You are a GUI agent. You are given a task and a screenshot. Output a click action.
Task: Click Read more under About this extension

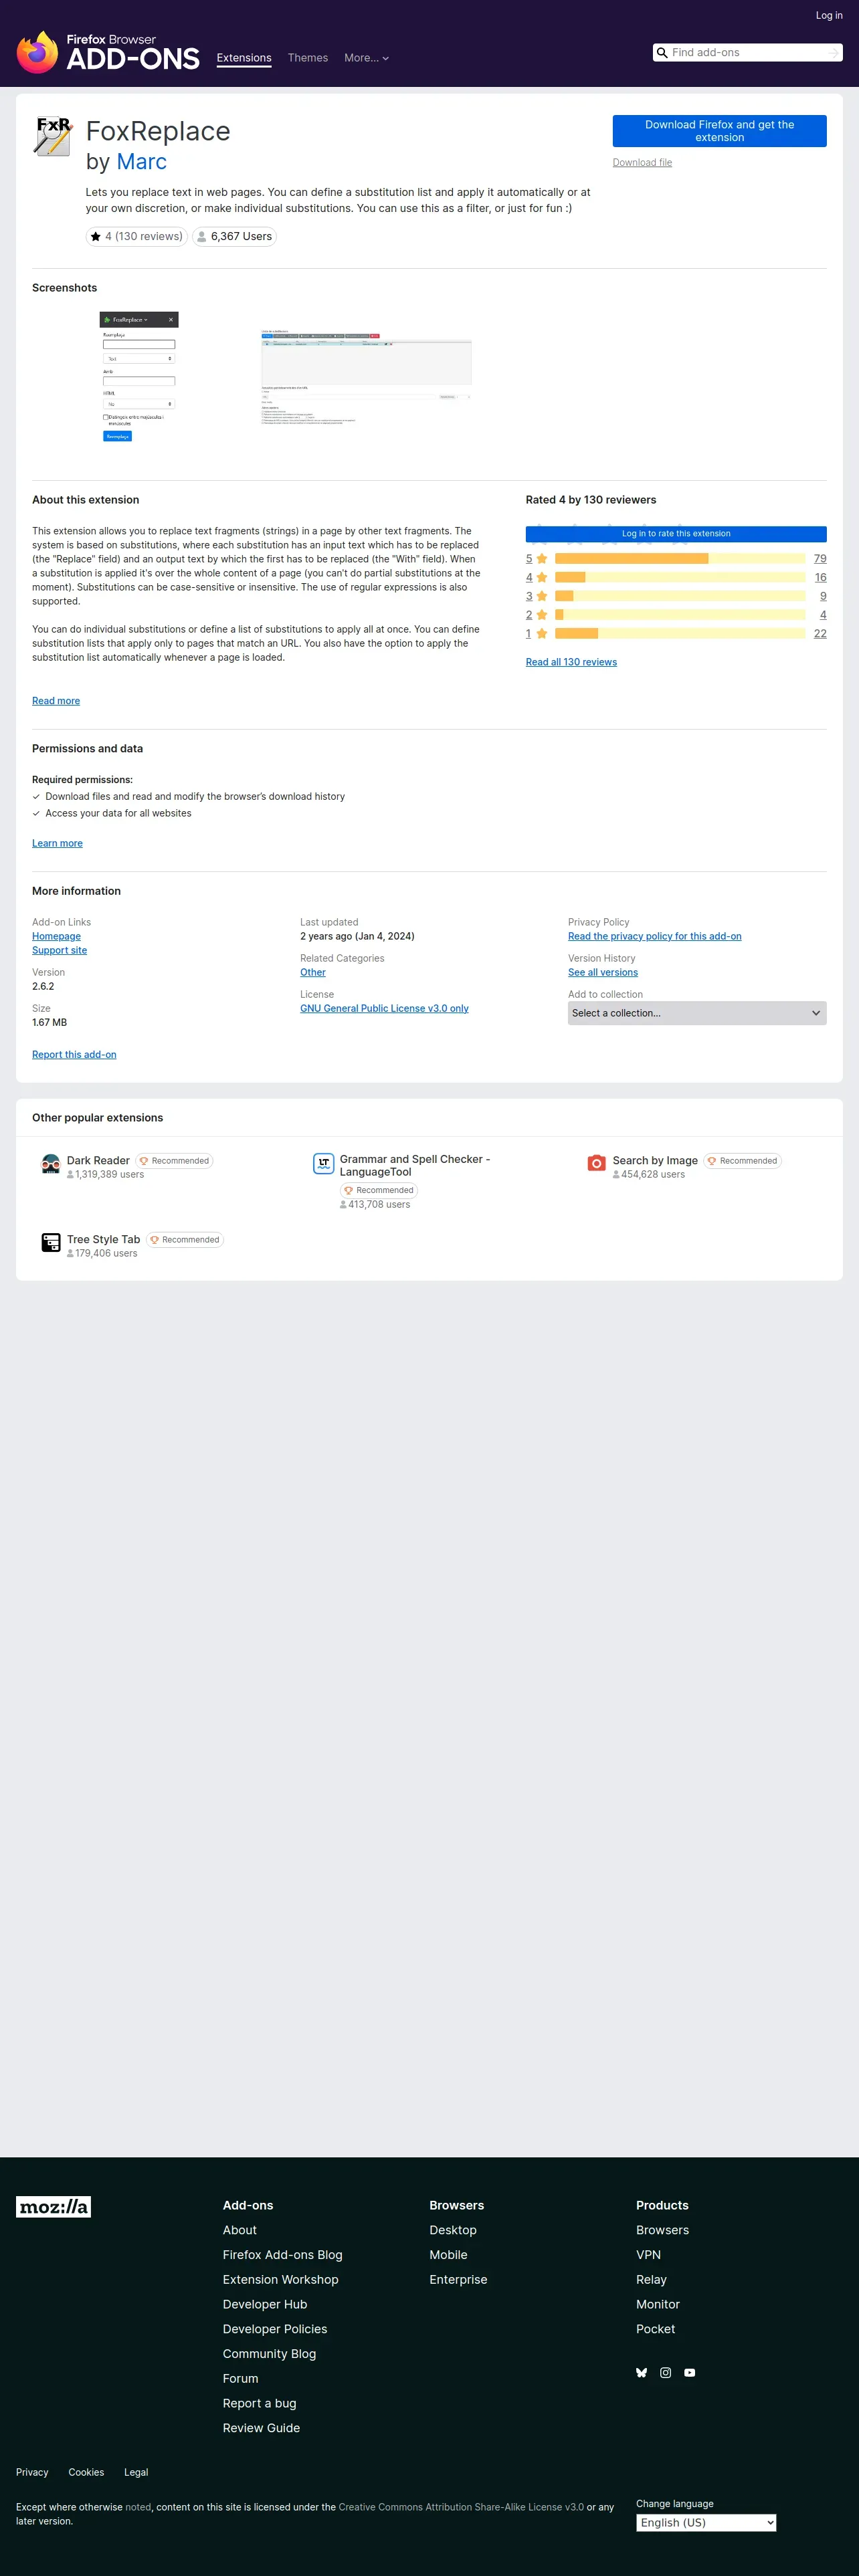coord(56,701)
